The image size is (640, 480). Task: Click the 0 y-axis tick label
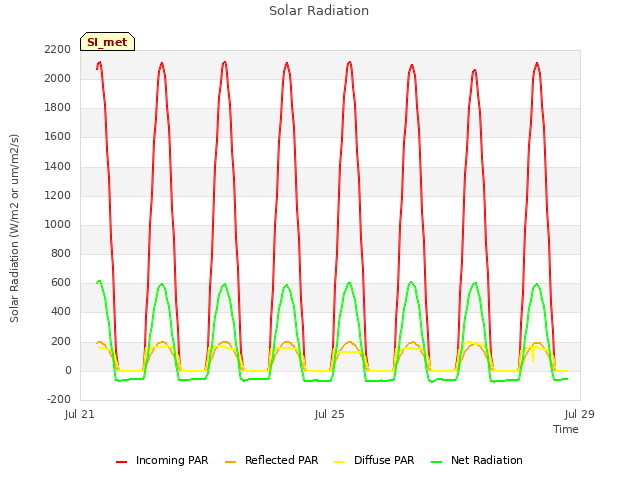(x=68, y=371)
